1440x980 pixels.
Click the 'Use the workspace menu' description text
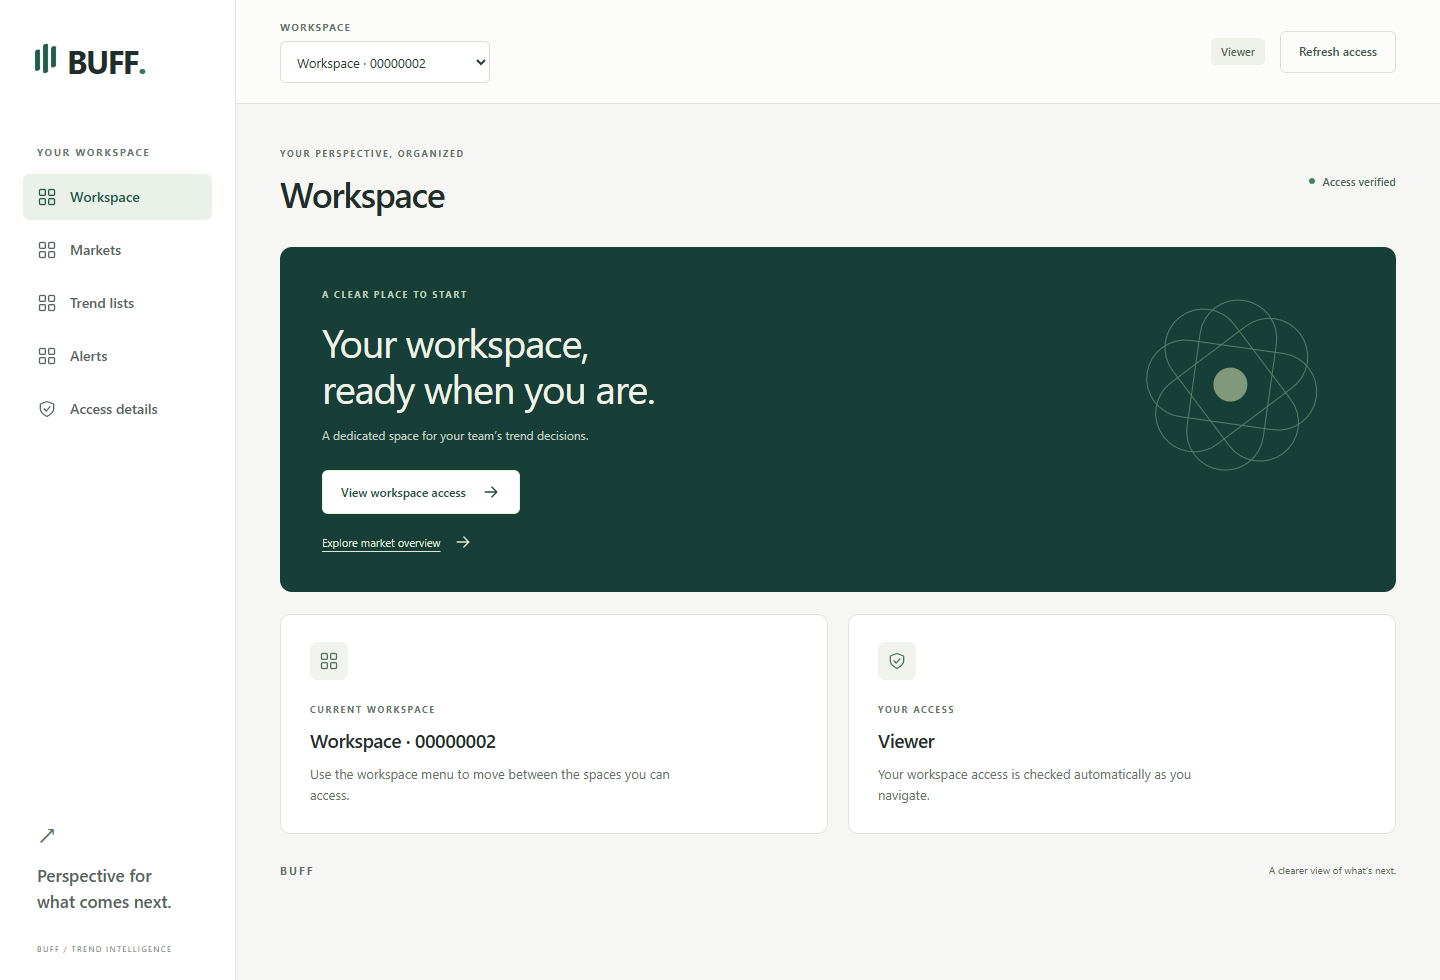coord(490,785)
